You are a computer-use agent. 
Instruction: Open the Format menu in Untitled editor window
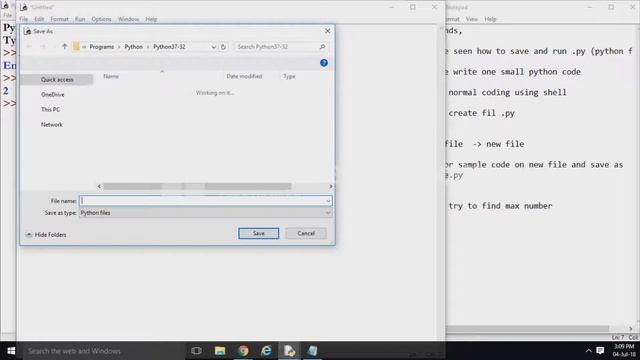pos(60,19)
